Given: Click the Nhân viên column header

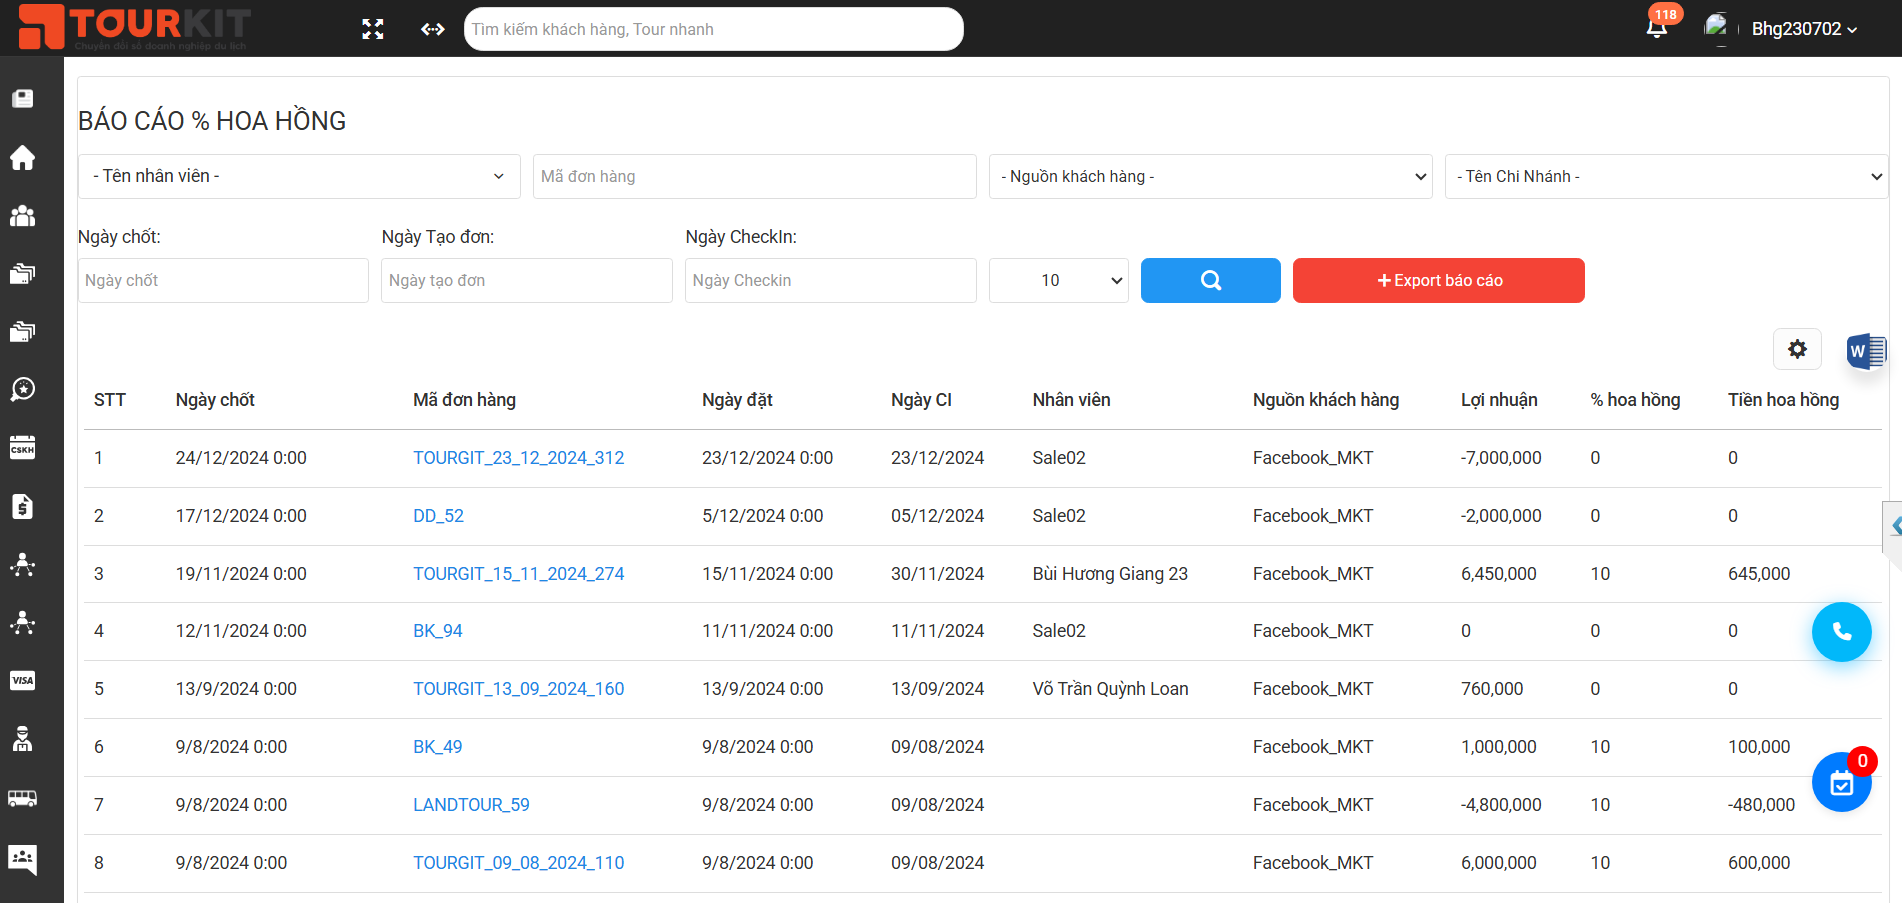Looking at the screenshot, I should click(1071, 400).
